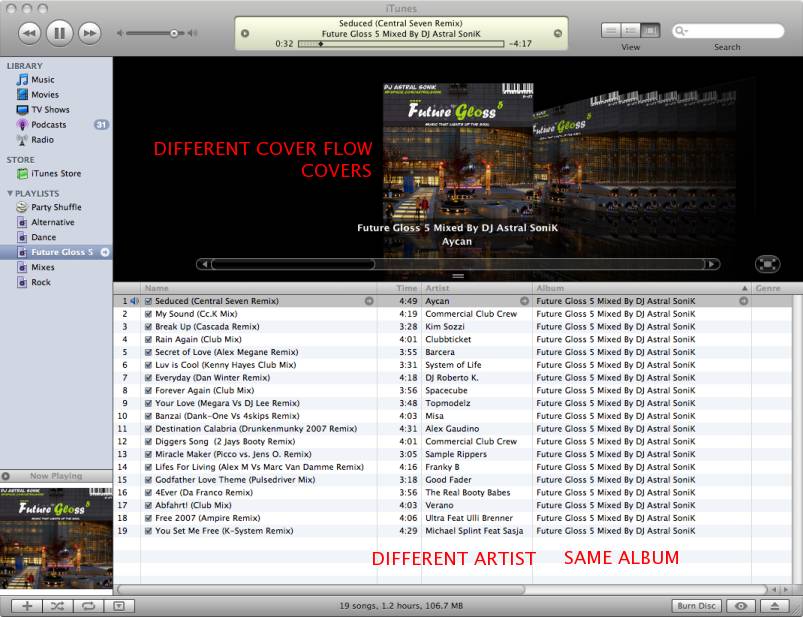Click store arrow next to Aycan artist
The height and width of the screenshot is (617, 803).
[x=524, y=301]
